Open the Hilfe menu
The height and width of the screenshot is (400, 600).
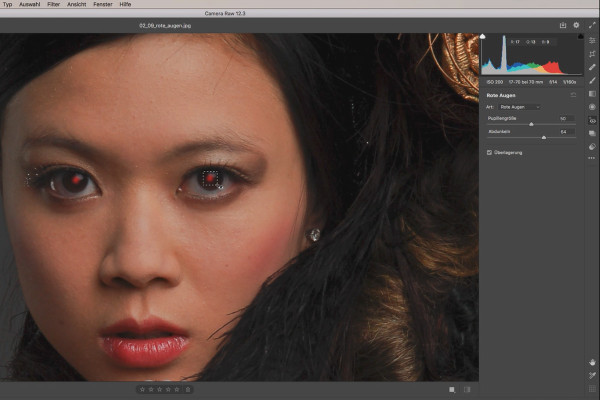[125, 4]
